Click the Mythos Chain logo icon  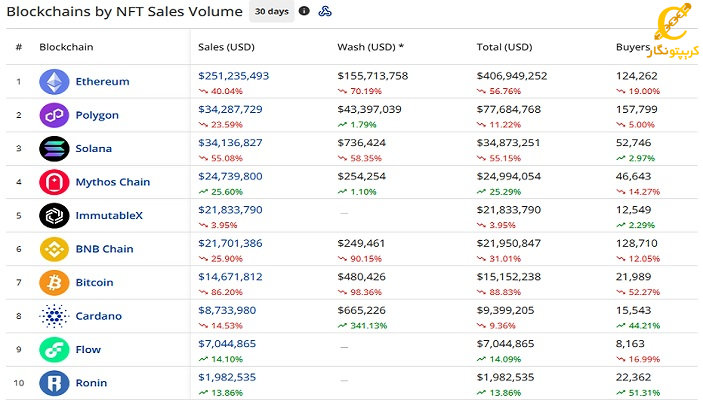point(54,182)
